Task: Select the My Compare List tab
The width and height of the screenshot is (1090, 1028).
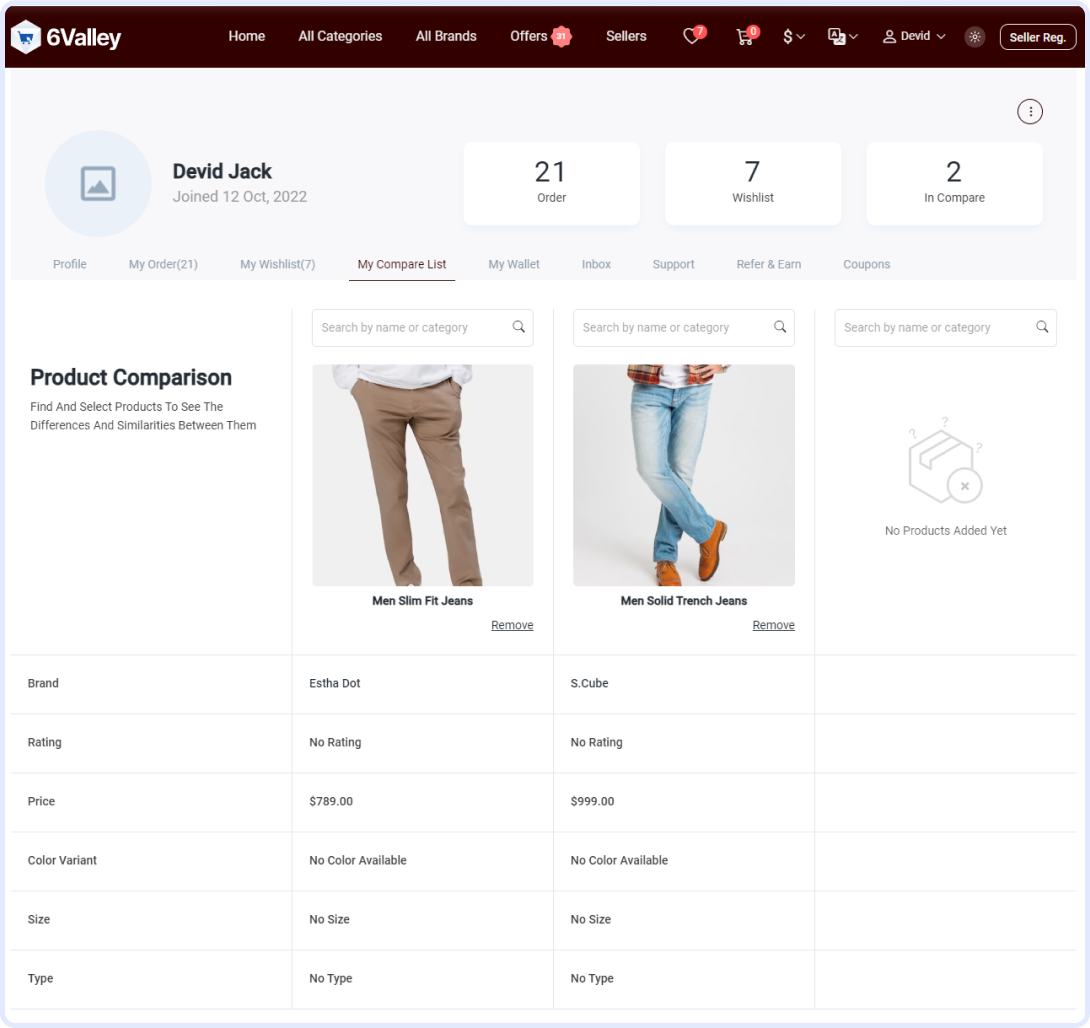Action: click(x=402, y=264)
